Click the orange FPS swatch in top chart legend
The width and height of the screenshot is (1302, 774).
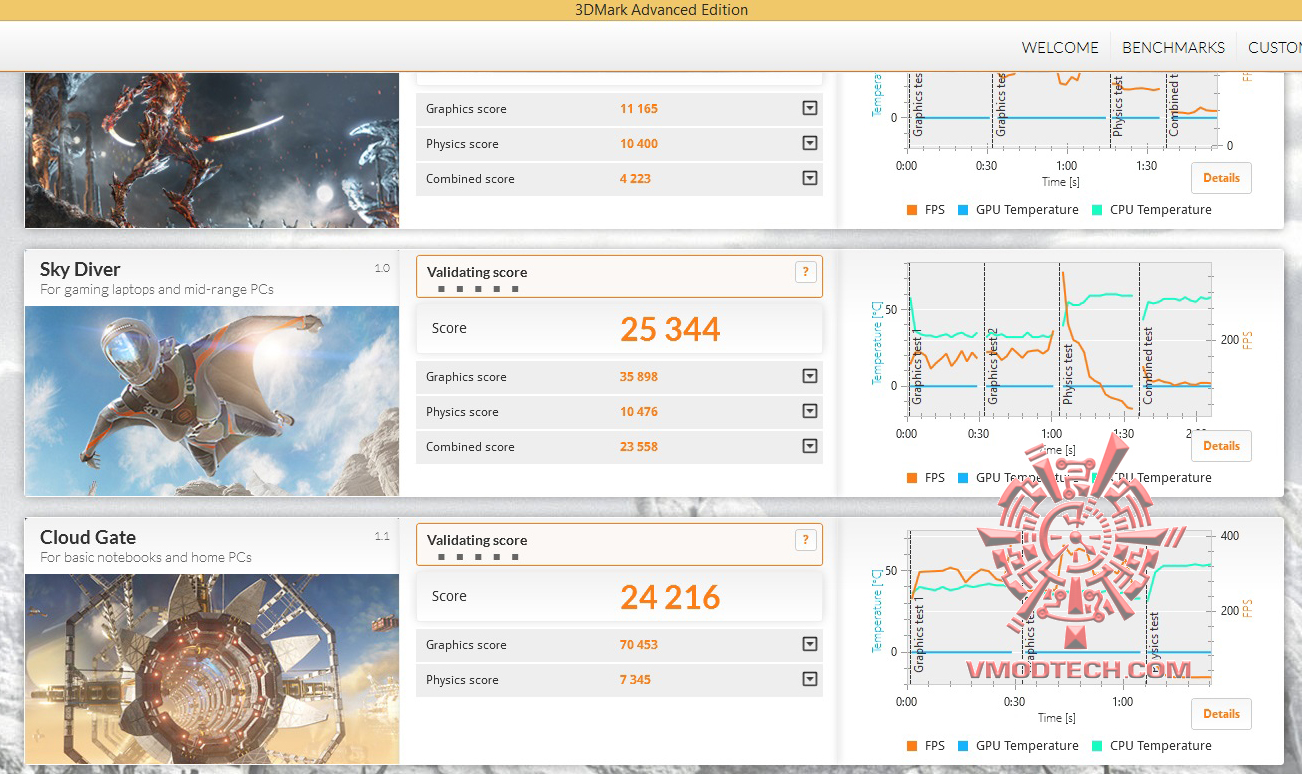tap(912, 210)
